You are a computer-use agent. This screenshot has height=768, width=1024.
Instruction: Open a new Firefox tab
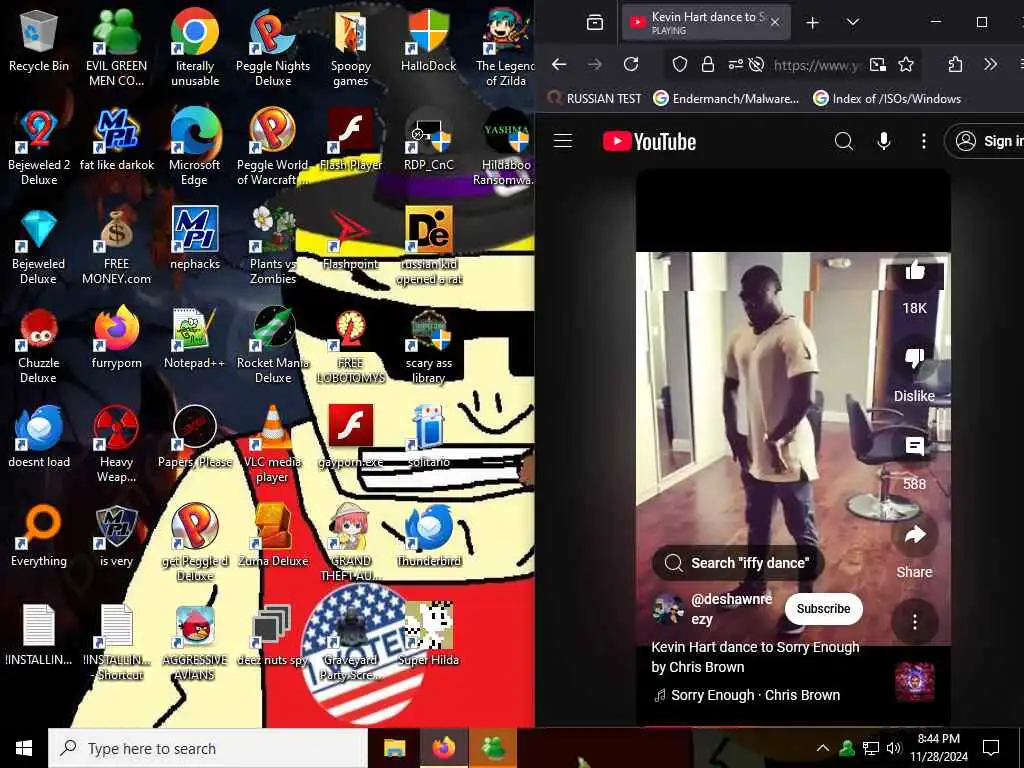[812, 23]
